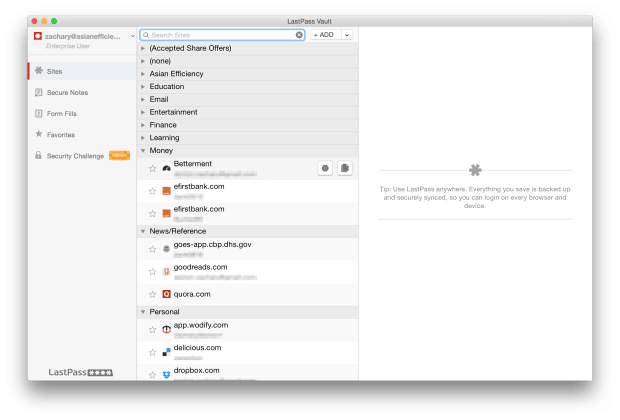Click the Favorites star icon in sidebar
The height and width of the screenshot is (420, 620).
click(38, 134)
